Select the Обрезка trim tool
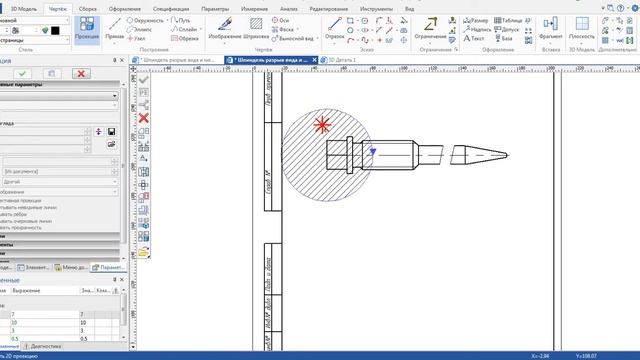This screenshot has height=360, width=640. tap(184, 38)
